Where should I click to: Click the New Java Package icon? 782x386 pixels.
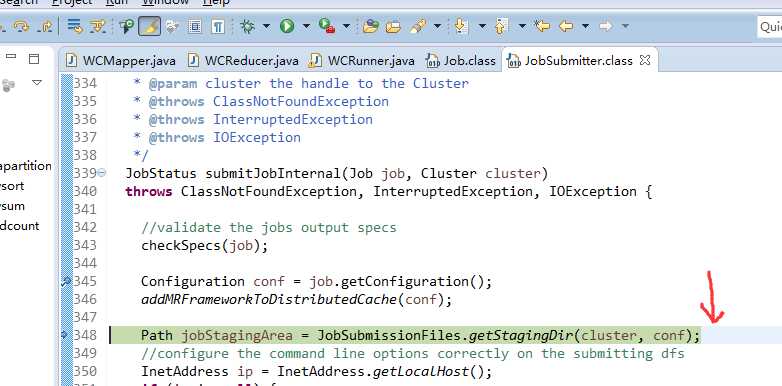370,26
